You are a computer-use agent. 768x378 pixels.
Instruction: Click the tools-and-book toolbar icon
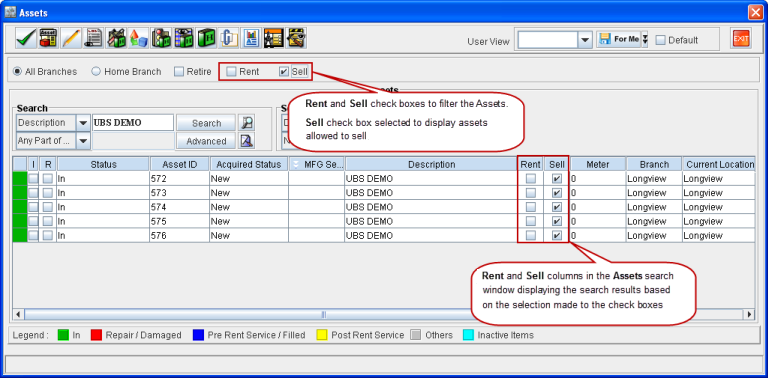[x=117, y=38]
